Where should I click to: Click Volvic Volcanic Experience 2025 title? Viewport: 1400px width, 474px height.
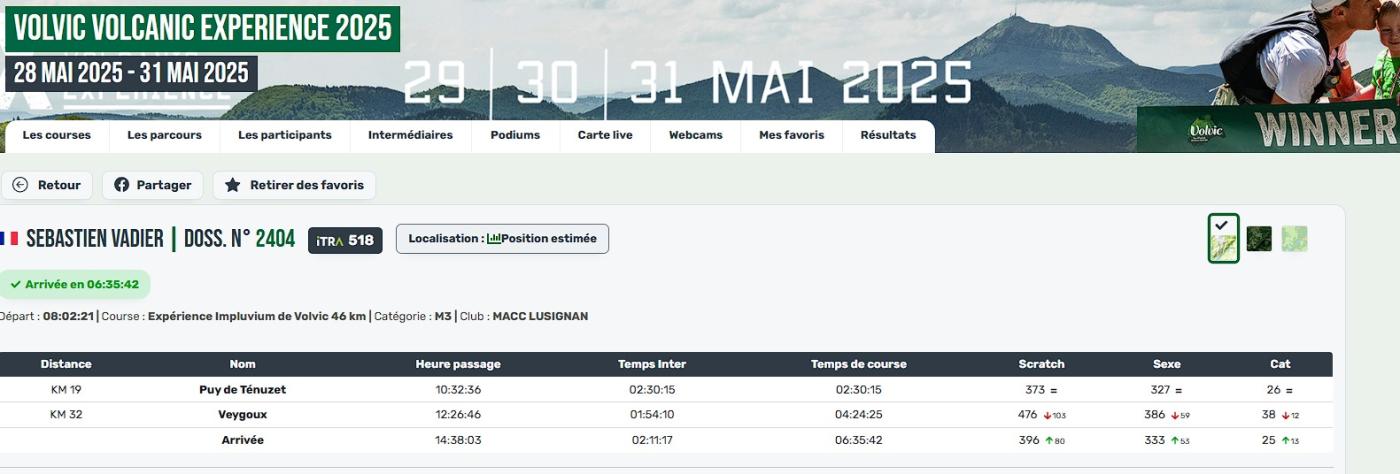[x=202, y=28]
